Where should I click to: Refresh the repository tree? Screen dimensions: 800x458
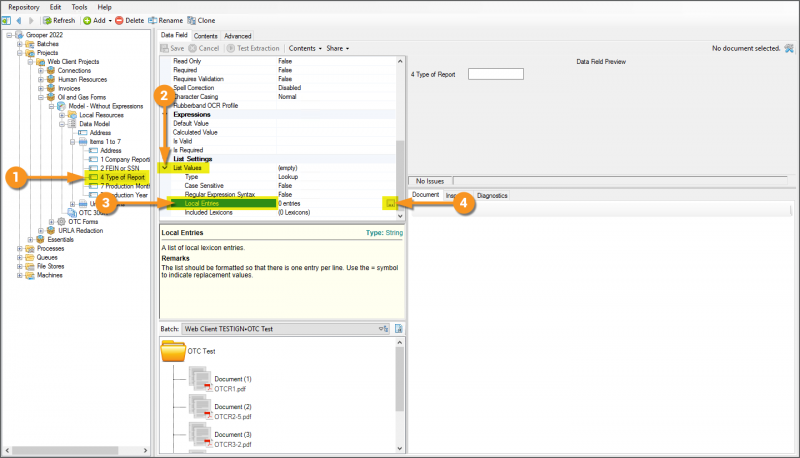tap(59, 20)
